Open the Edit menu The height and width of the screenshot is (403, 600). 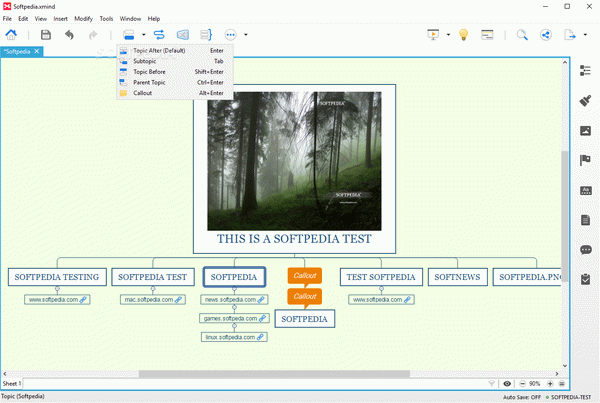[23, 18]
